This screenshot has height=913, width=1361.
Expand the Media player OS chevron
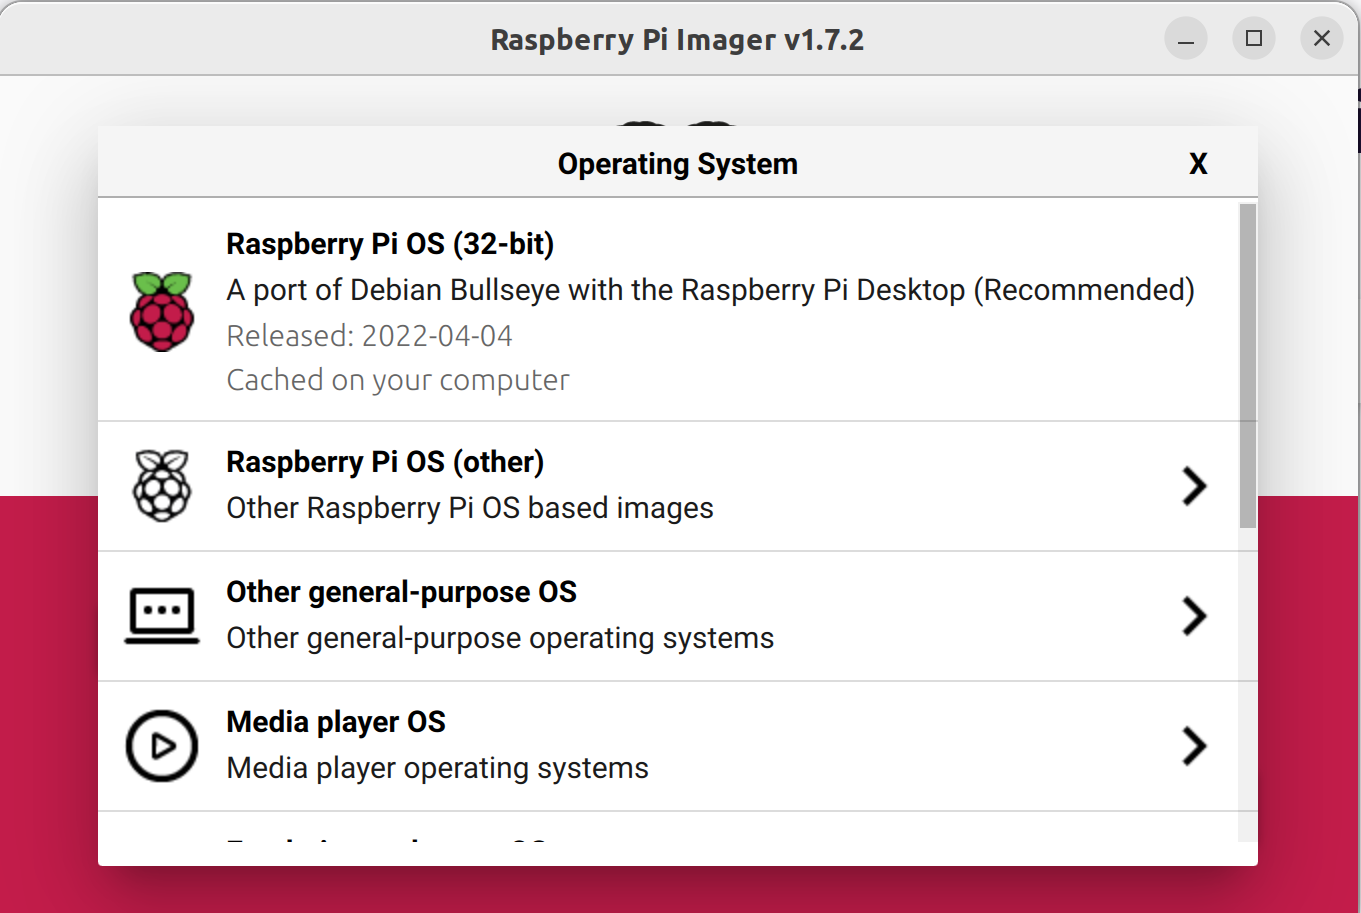[1195, 746]
